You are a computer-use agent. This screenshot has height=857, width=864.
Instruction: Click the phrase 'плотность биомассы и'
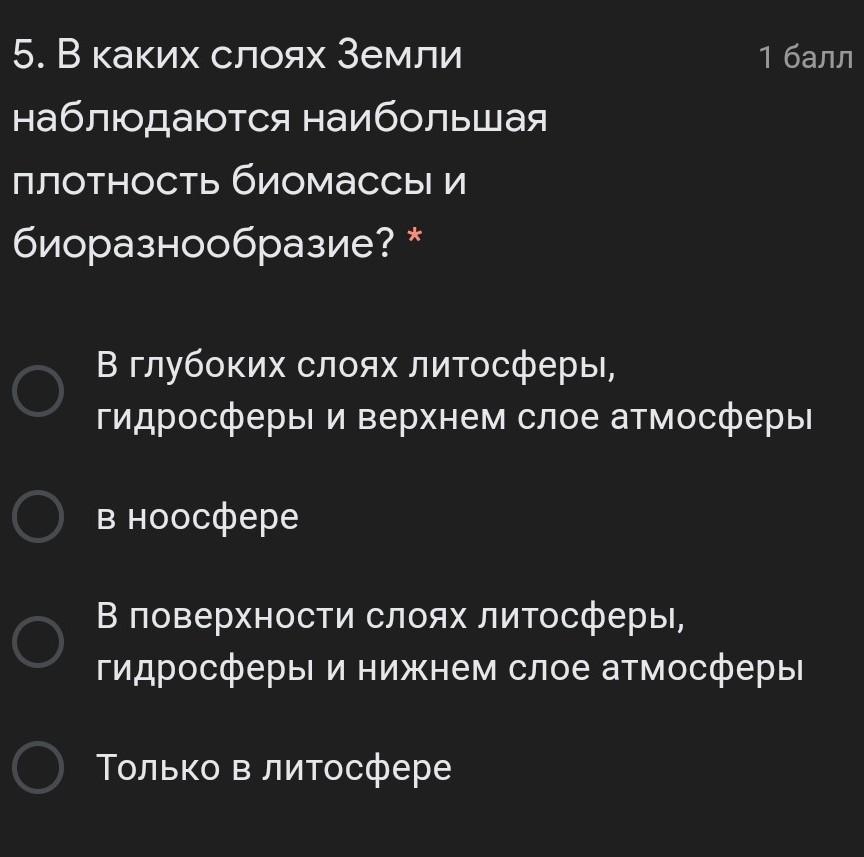pyautogui.click(x=239, y=181)
